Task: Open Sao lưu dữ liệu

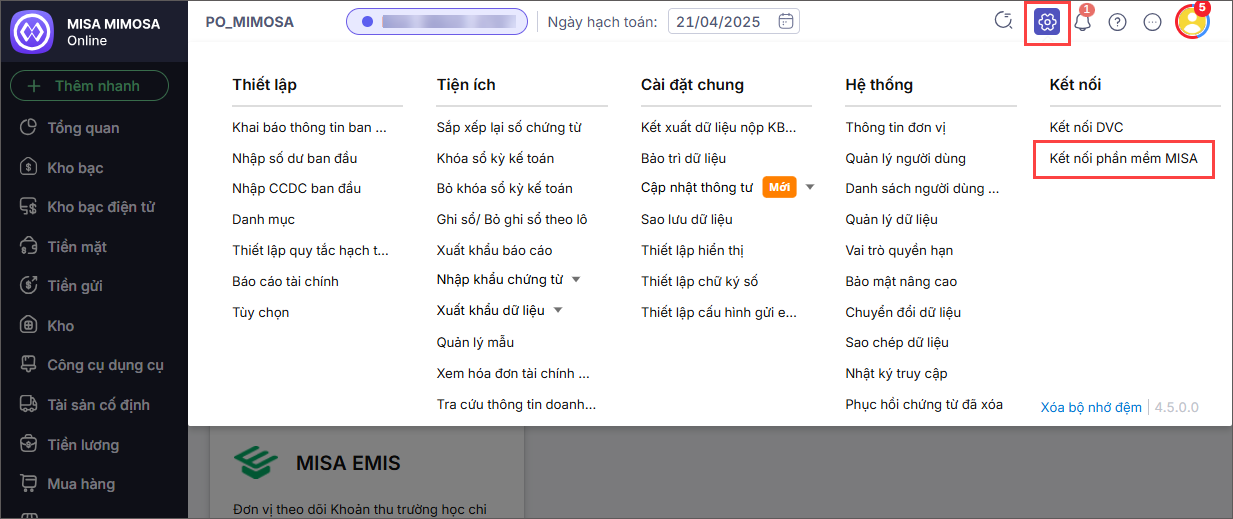Action: 687,219
